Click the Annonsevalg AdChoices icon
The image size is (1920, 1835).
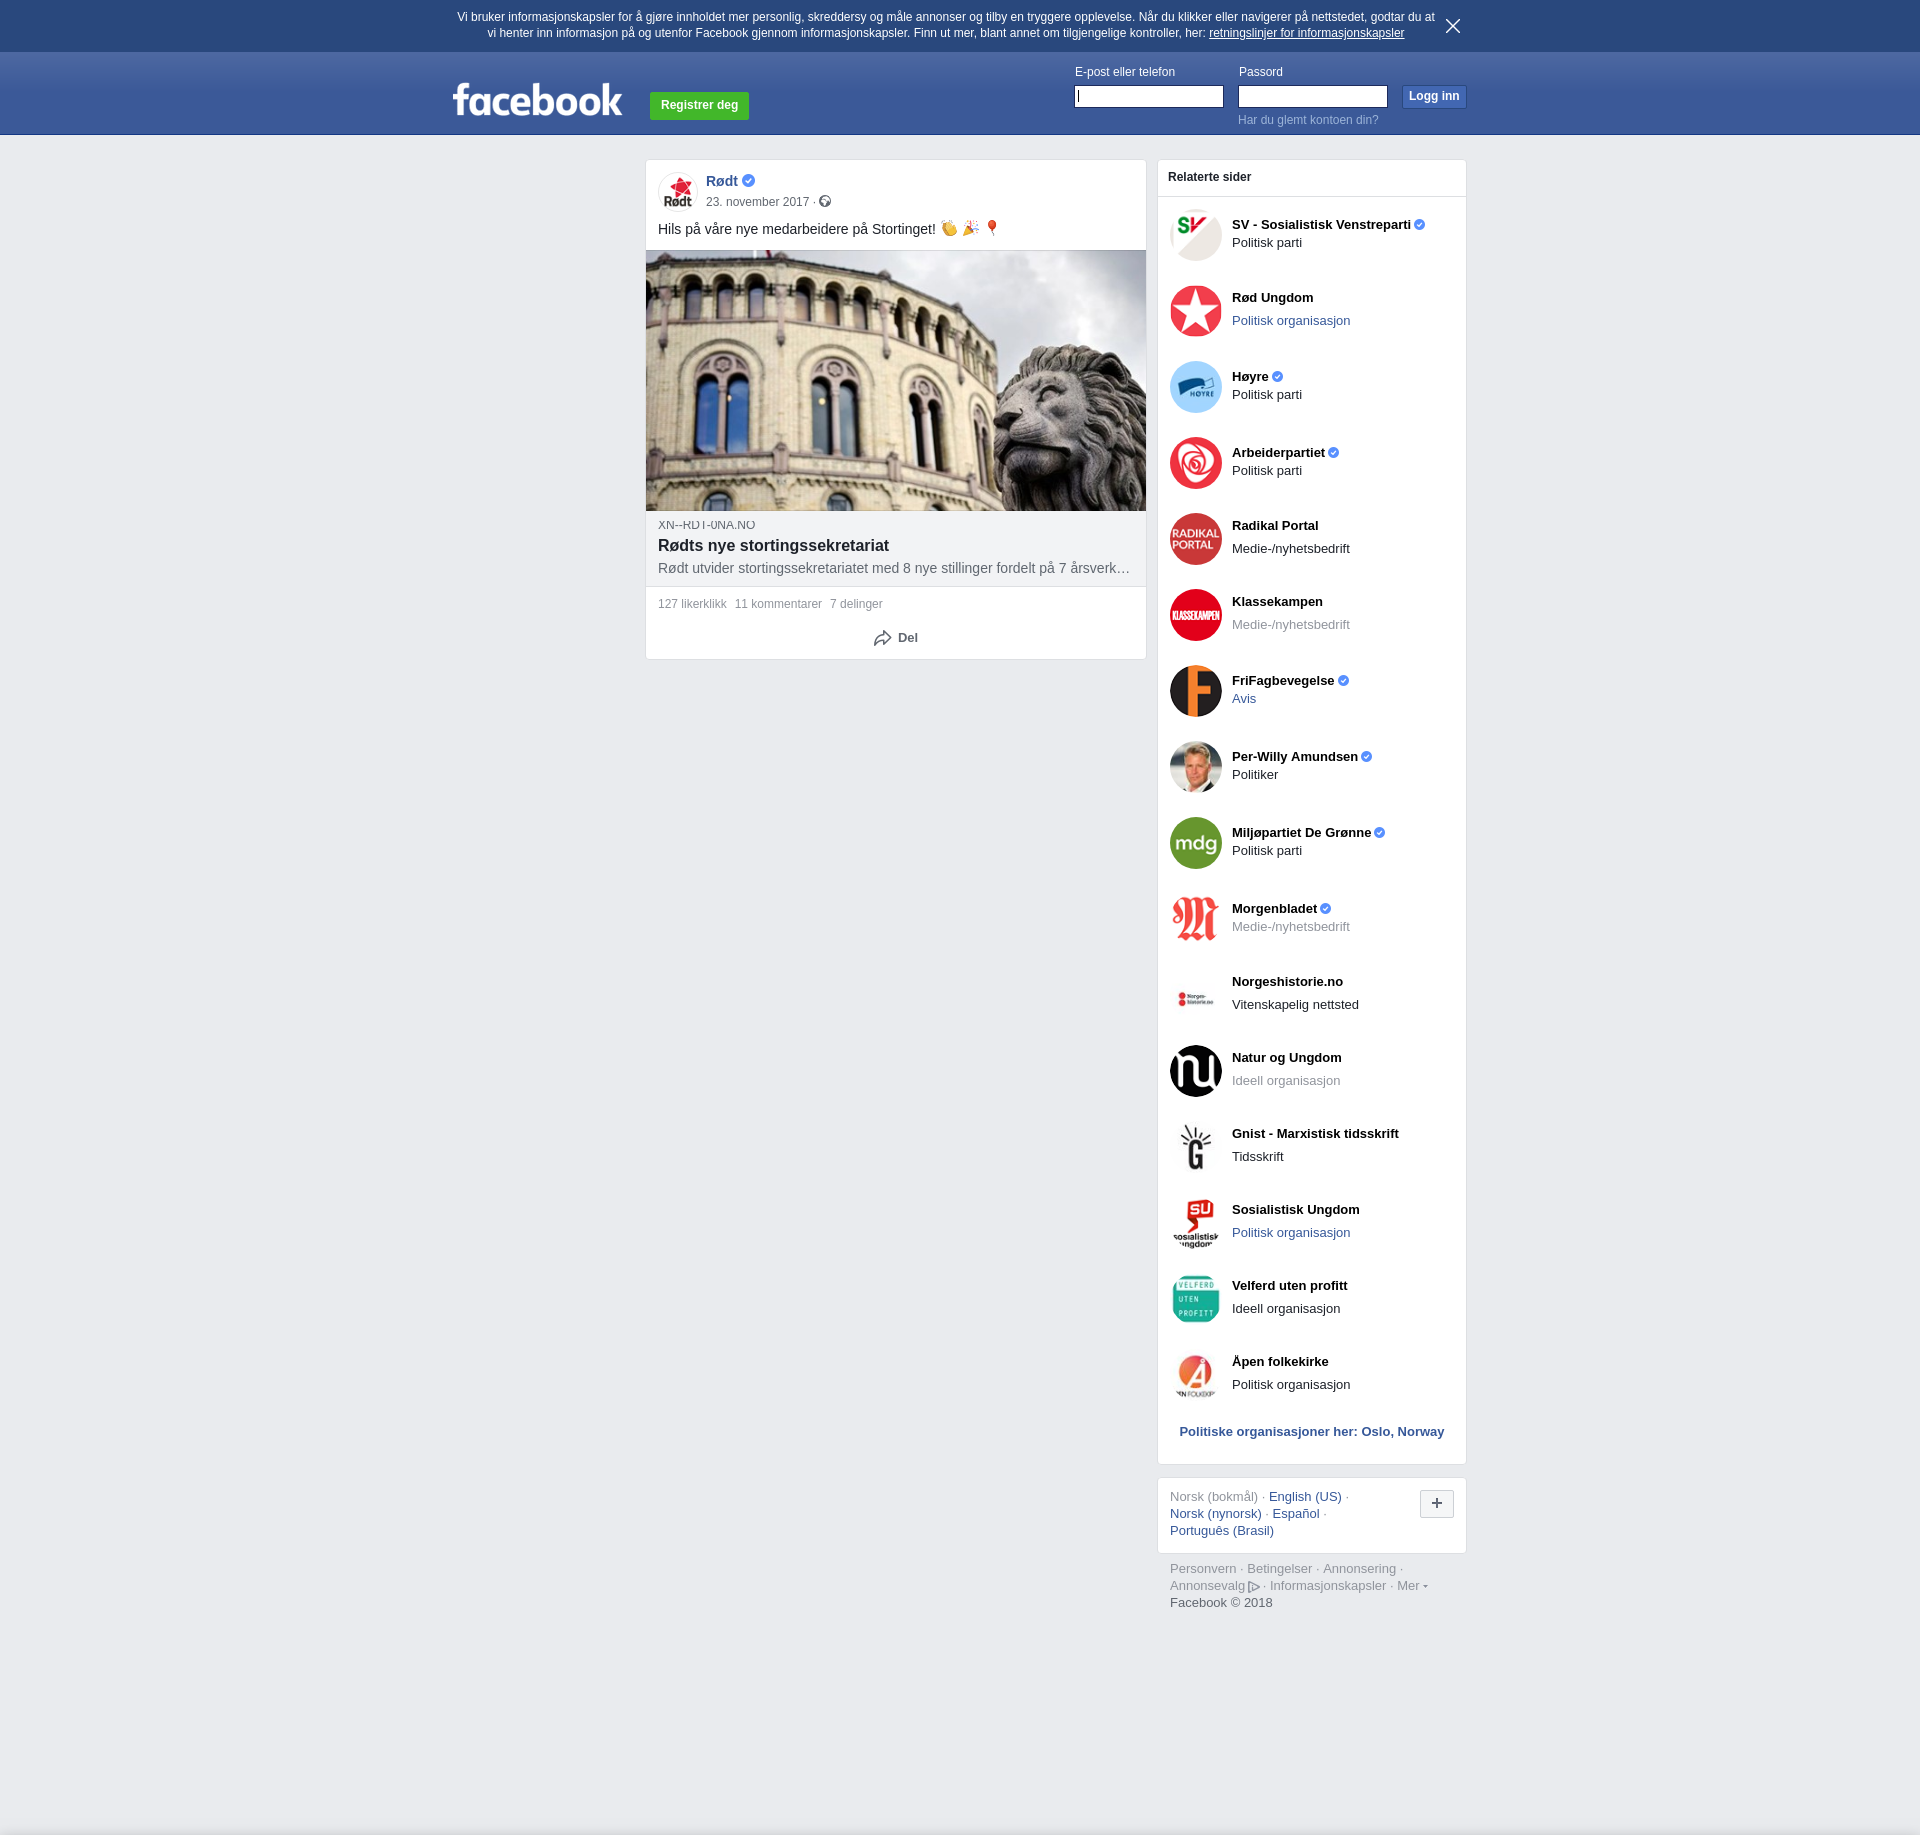[1254, 1587]
